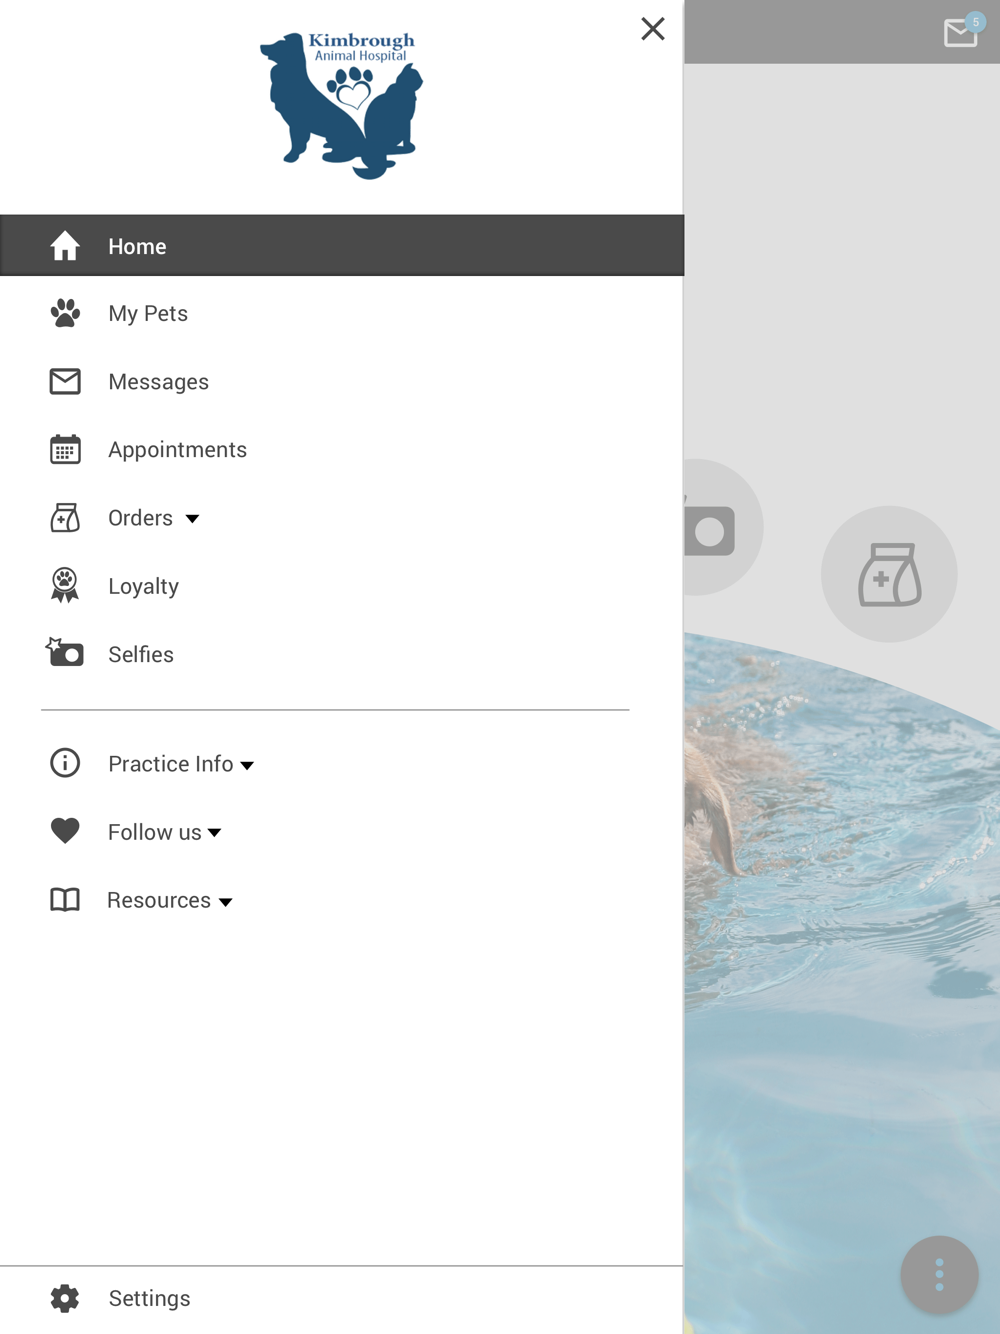Viewport: 1000px width, 1334px height.
Task: Click the calendar icon beside Appointments
Action: (x=65, y=449)
